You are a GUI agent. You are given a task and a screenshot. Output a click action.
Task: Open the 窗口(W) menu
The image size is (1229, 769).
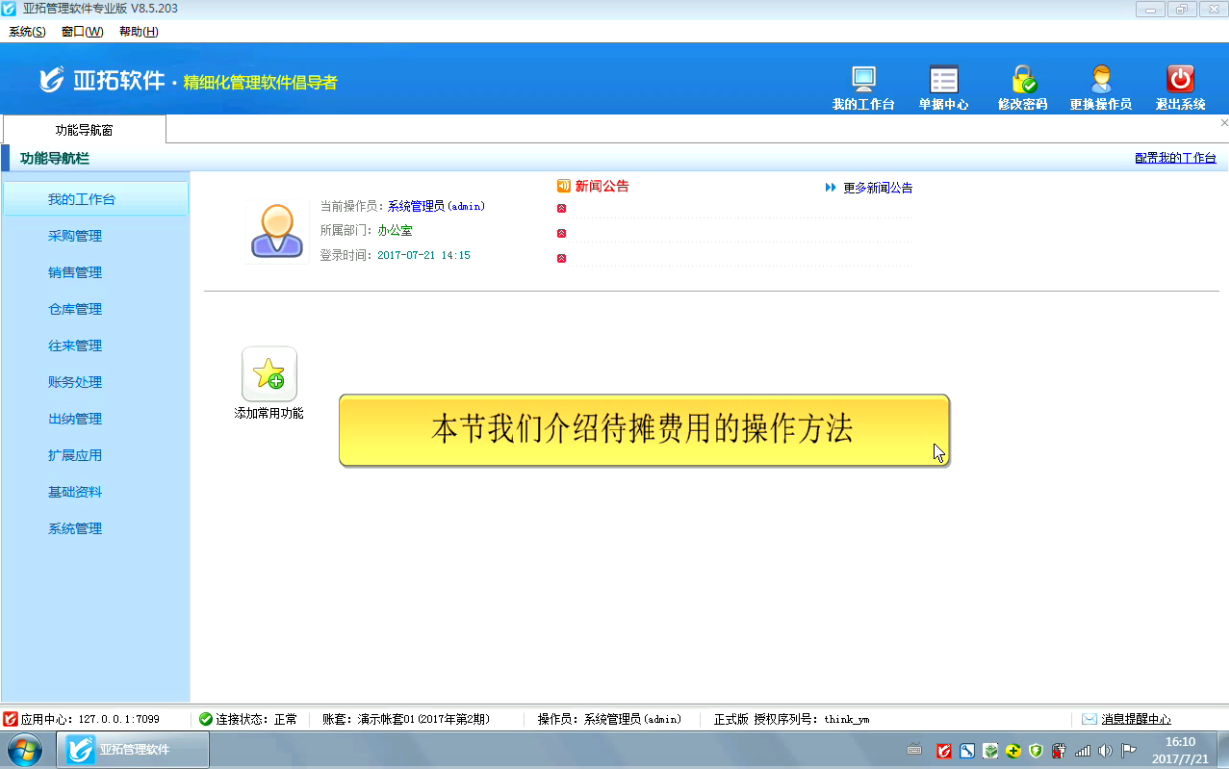(x=82, y=31)
